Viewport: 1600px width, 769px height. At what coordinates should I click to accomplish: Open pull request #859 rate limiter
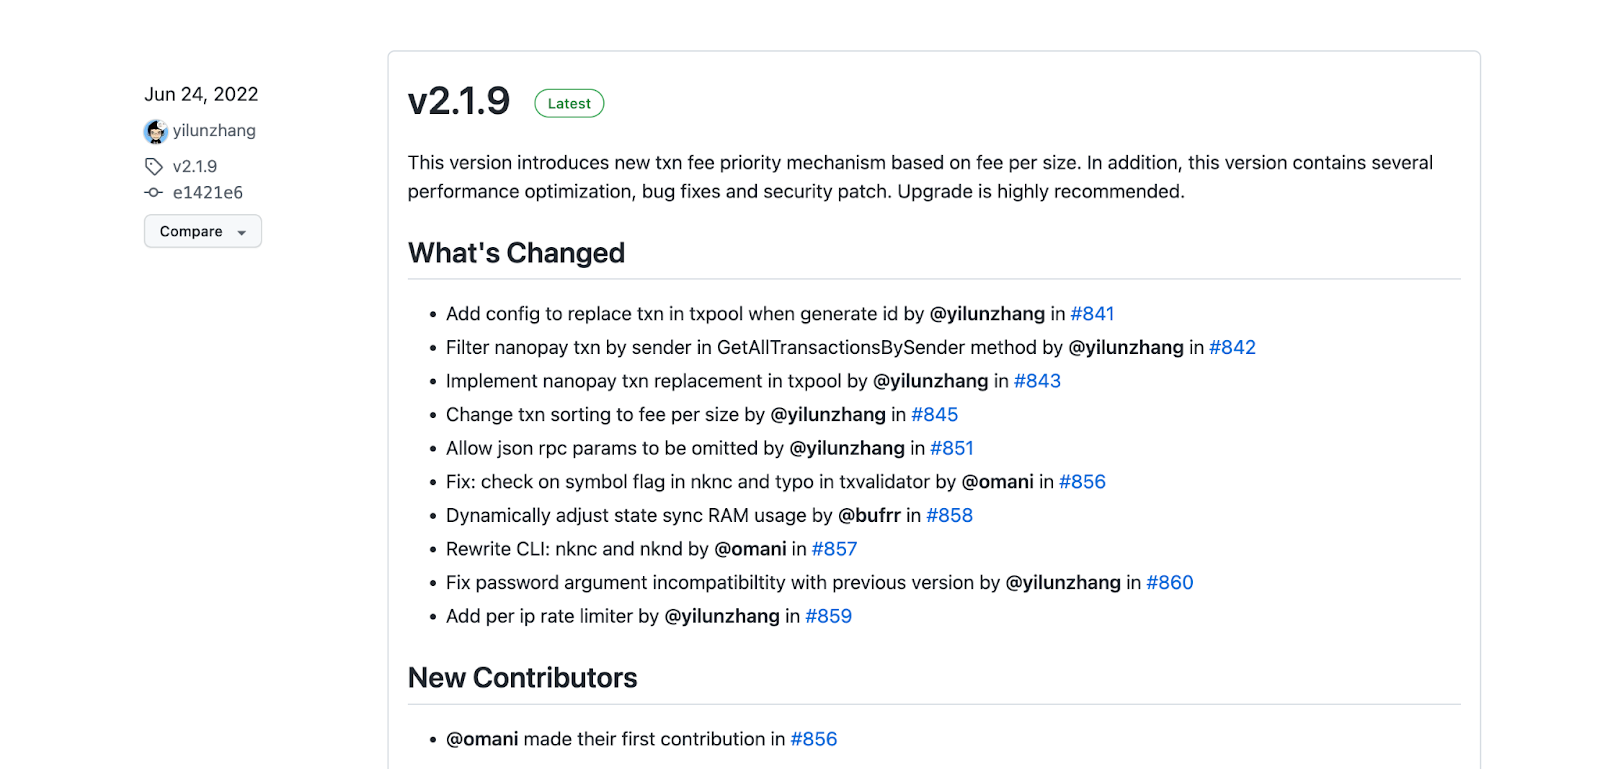828,616
